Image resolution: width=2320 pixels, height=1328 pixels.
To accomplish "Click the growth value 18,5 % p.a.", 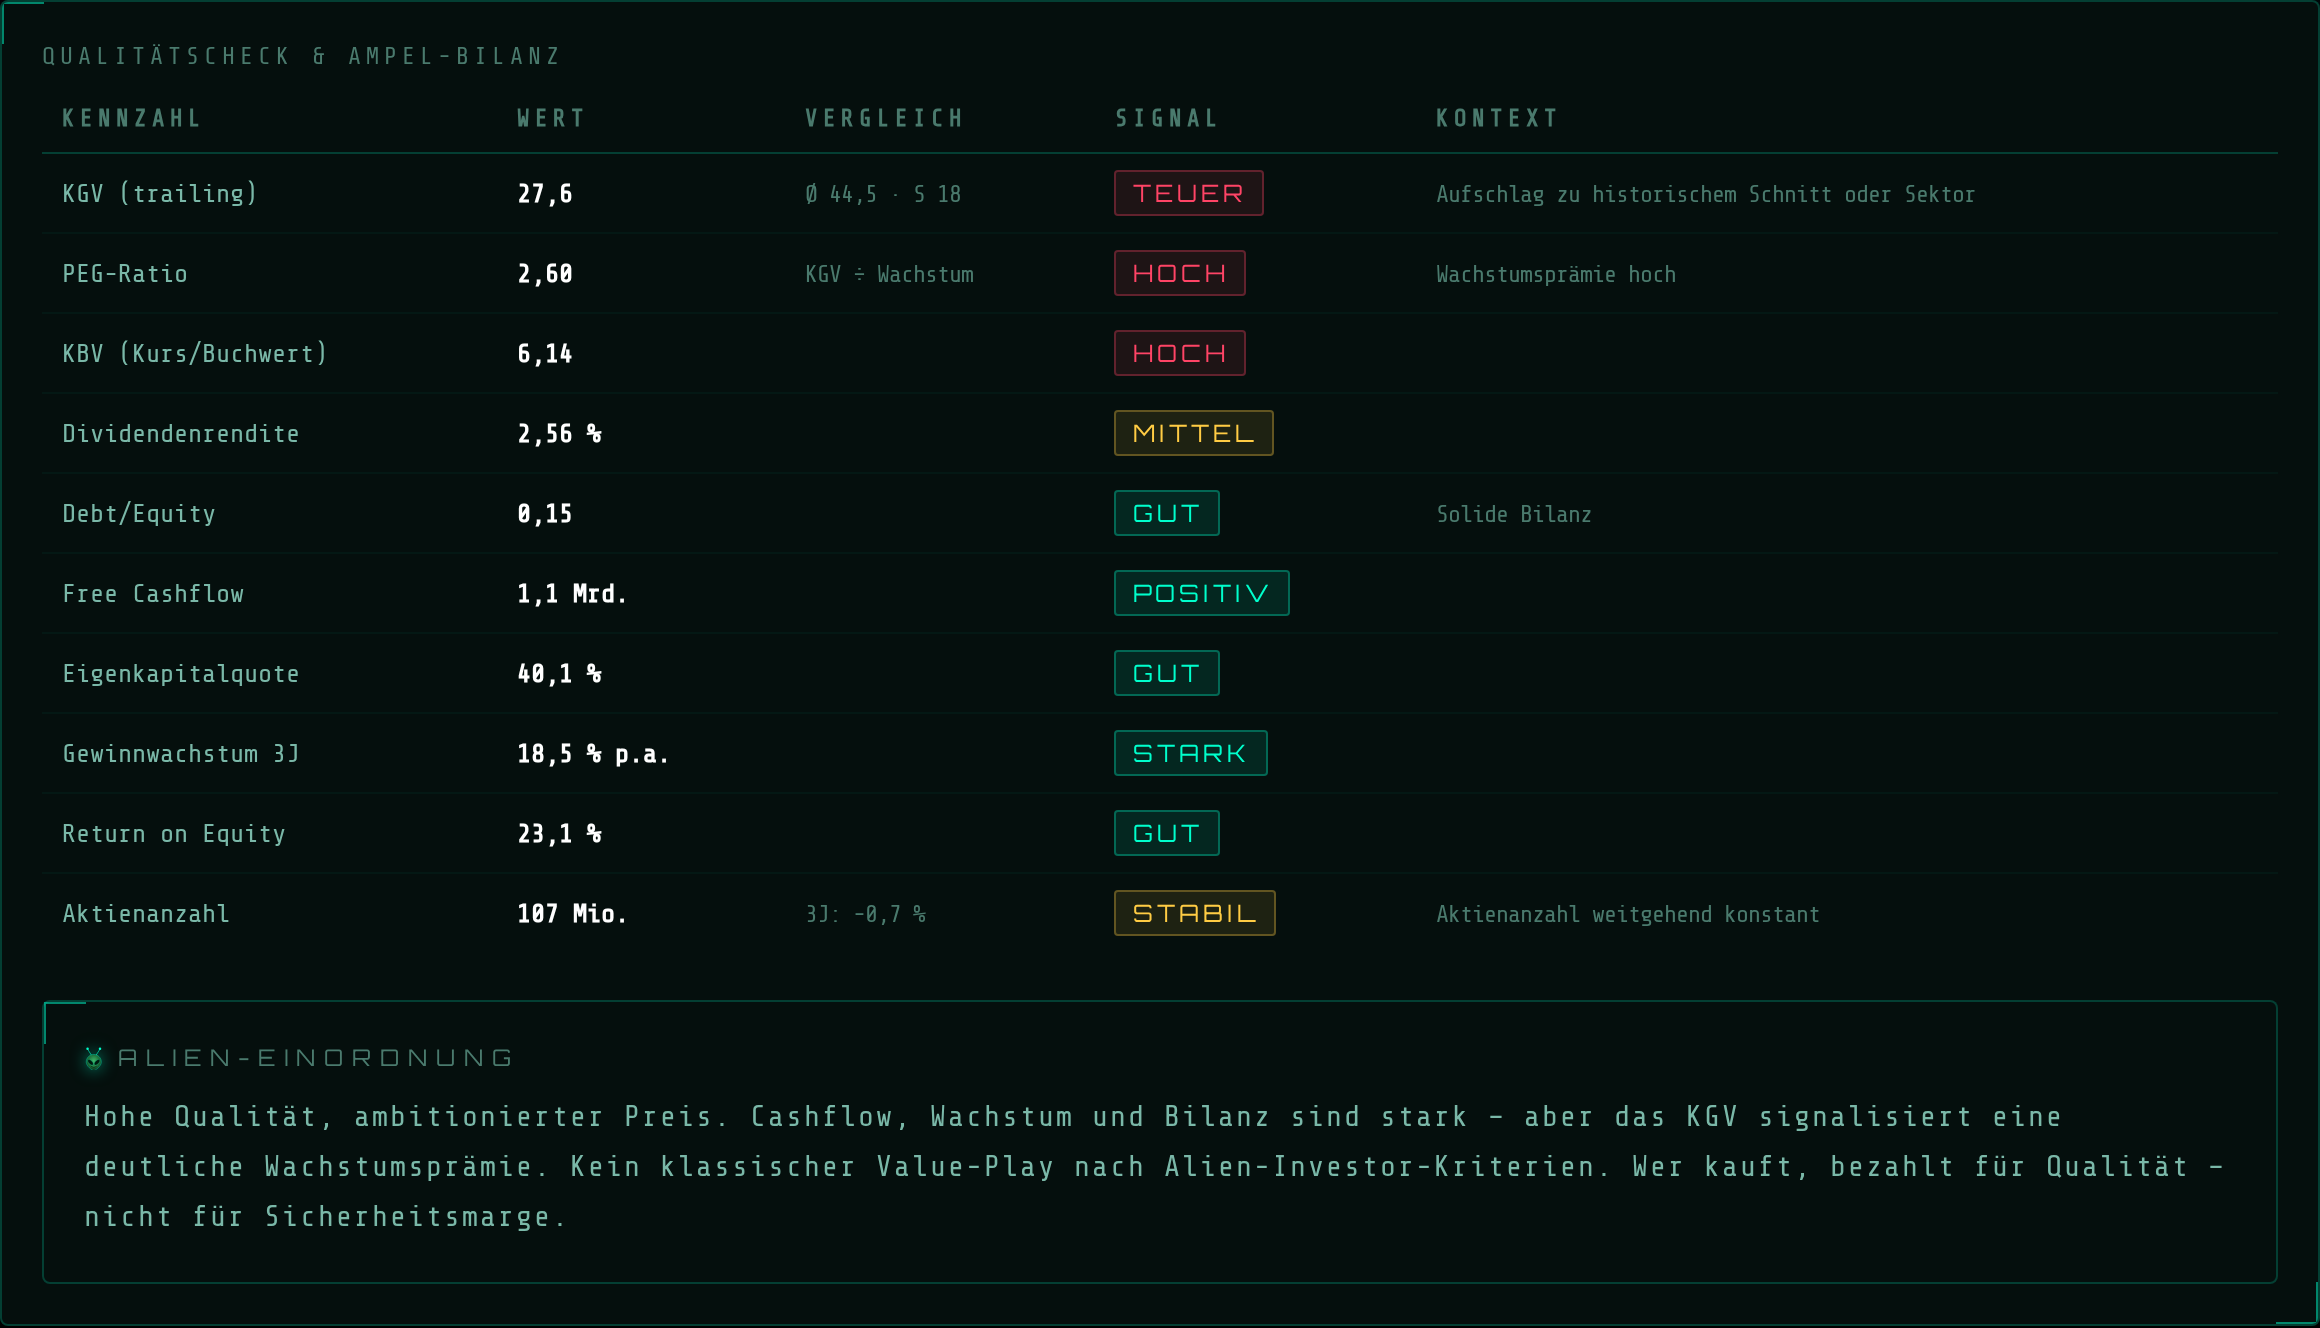I will (593, 754).
